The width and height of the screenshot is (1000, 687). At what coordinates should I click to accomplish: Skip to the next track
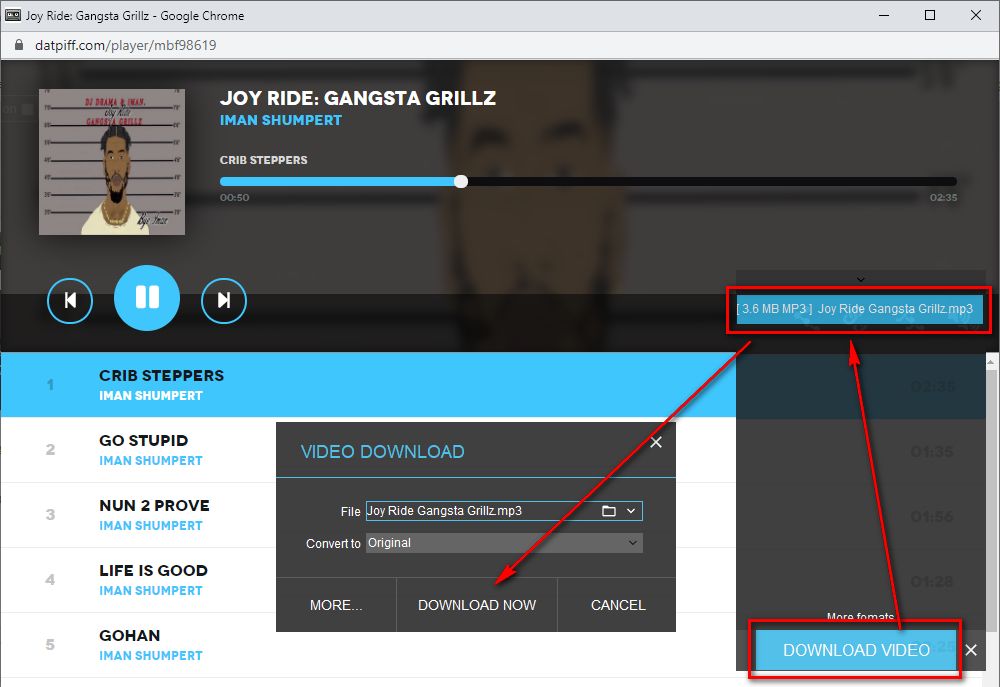[x=224, y=300]
